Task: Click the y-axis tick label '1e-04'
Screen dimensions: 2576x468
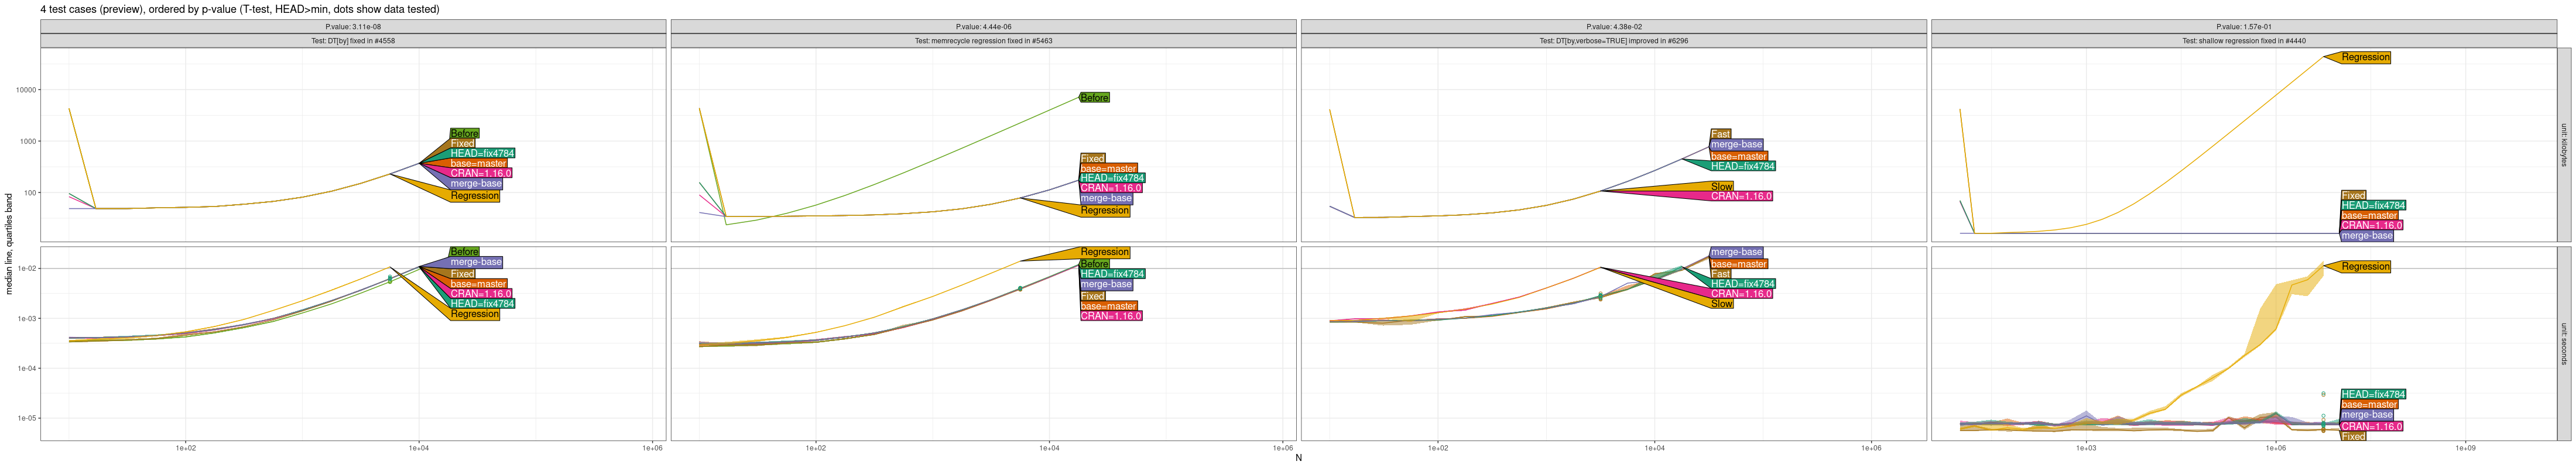Action: coord(27,369)
